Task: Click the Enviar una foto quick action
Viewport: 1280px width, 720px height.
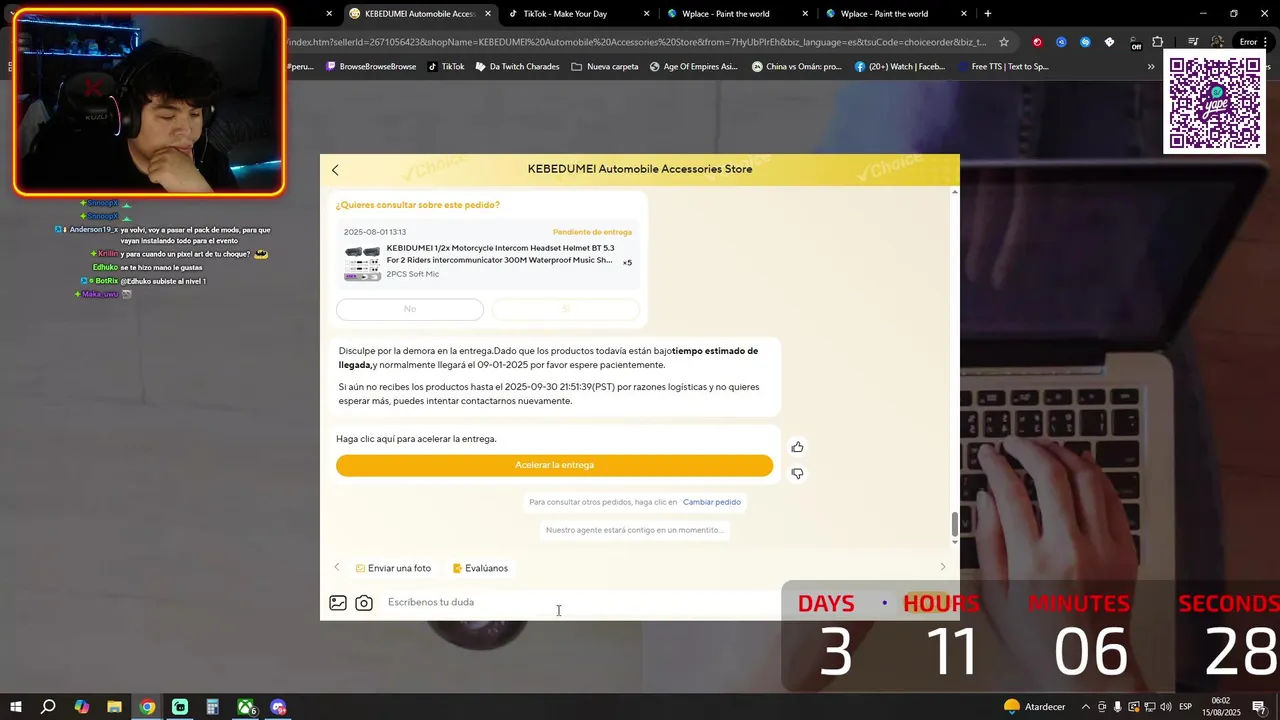Action: click(393, 568)
